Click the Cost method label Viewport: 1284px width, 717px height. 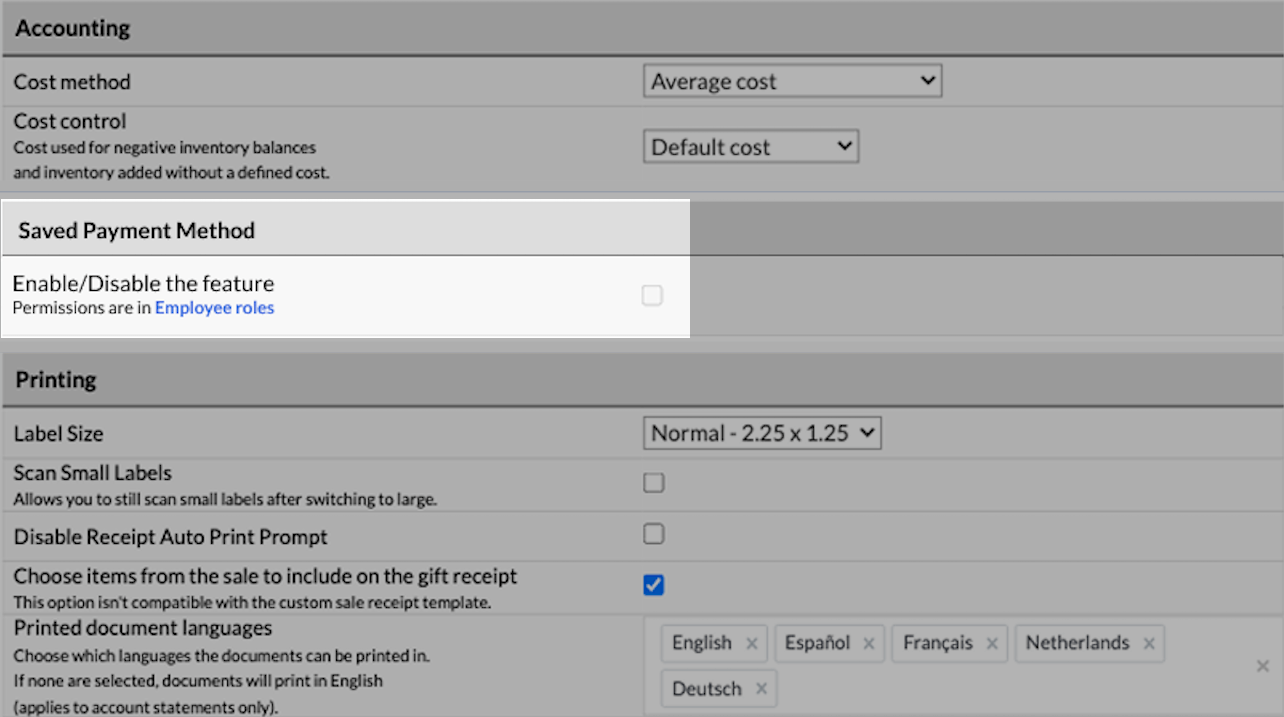click(x=72, y=82)
